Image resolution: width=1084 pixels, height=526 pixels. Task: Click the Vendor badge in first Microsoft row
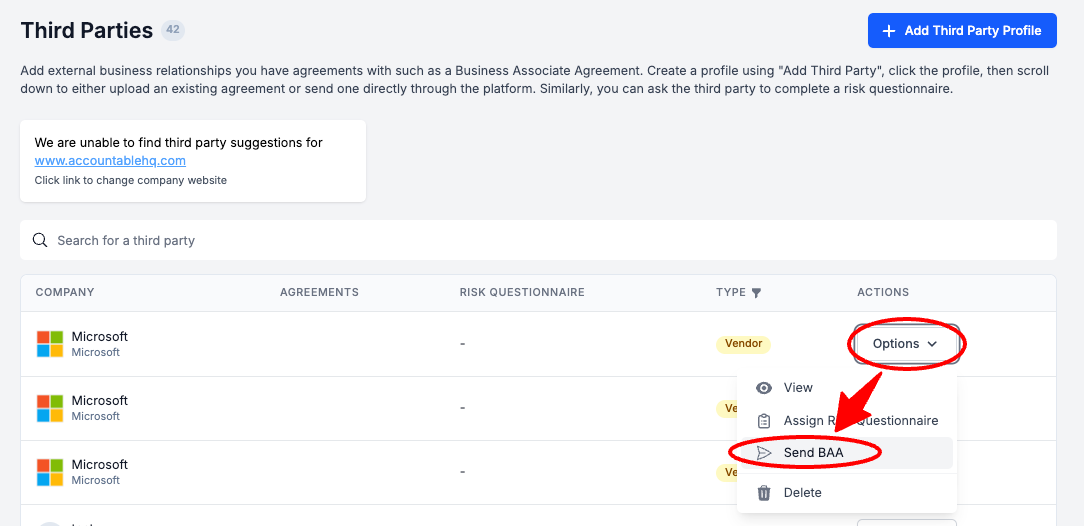click(743, 344)
